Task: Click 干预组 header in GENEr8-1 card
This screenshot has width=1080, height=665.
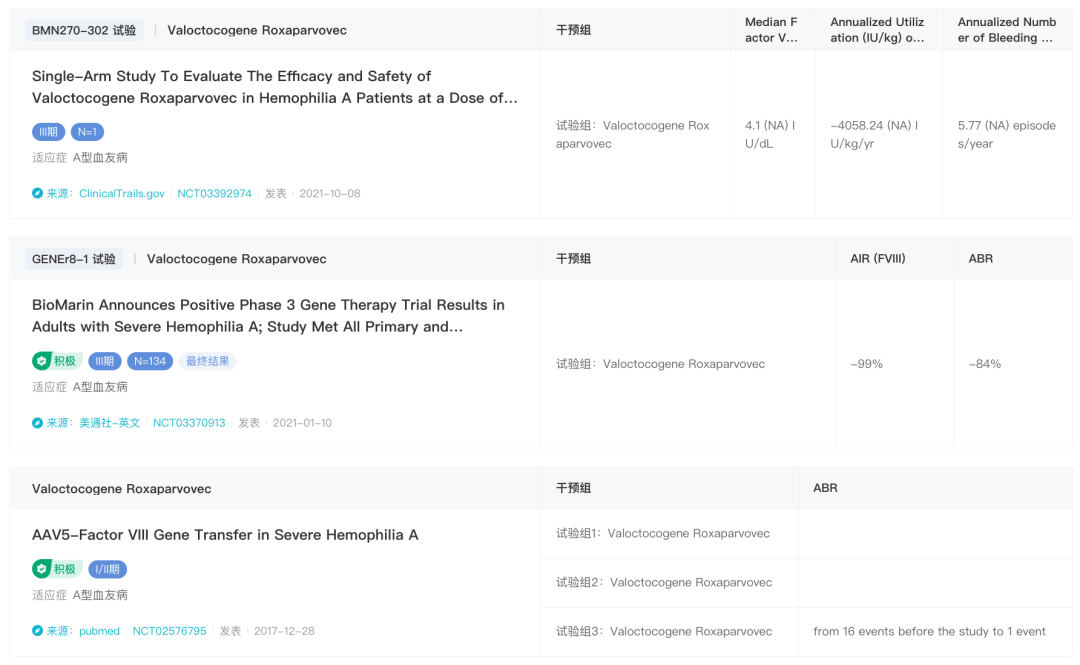Action: coord(573,258)
